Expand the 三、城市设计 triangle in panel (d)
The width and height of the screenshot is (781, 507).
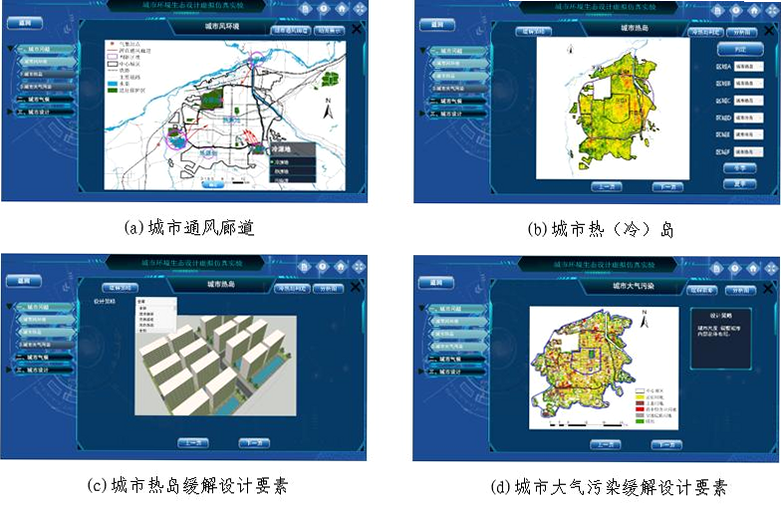(x=422, y=372)
